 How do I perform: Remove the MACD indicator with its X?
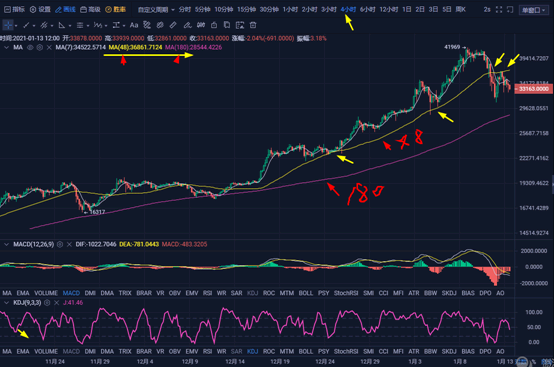coord(69,244)
